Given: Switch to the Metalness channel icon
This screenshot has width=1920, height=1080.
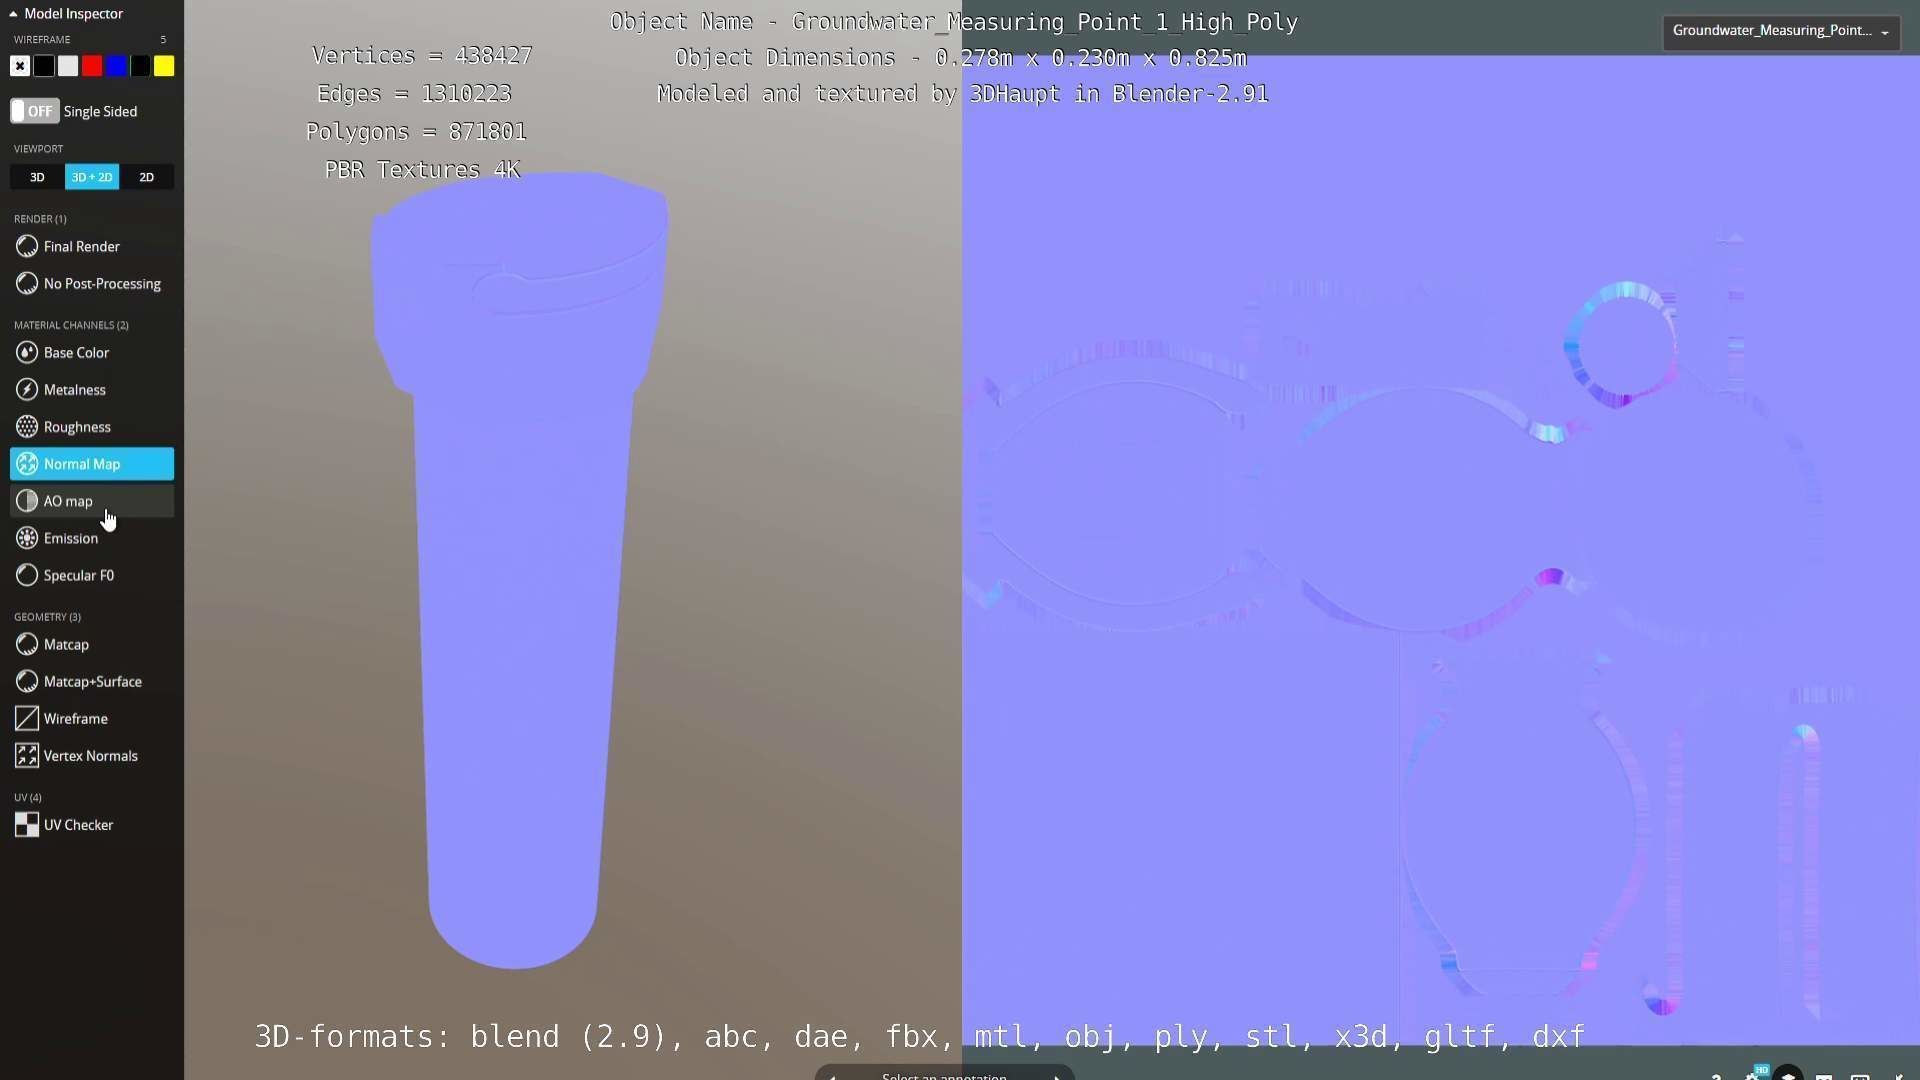Looking at the screenshot, I should tap(27, 390).
